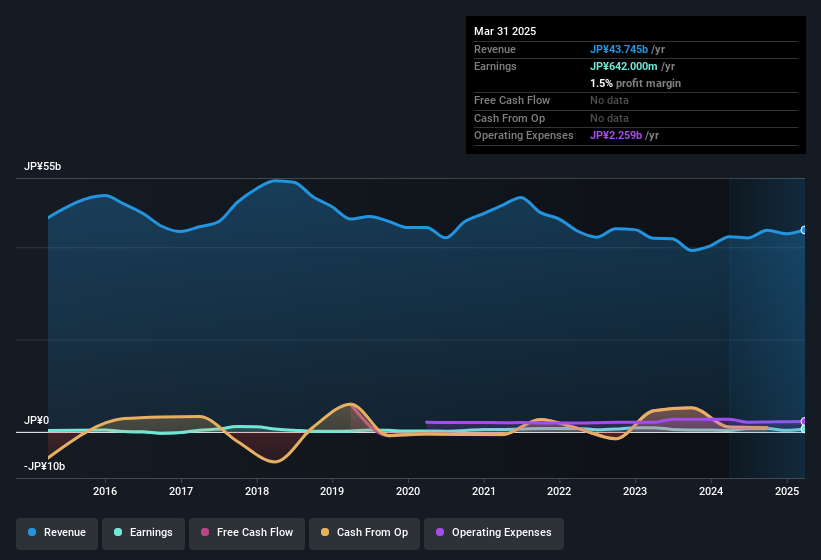Screen dimensions: 821x560
Task: Click the purple Operating Expenses endpoint marker
Action: pyautogui.click(x=804, y=421)
